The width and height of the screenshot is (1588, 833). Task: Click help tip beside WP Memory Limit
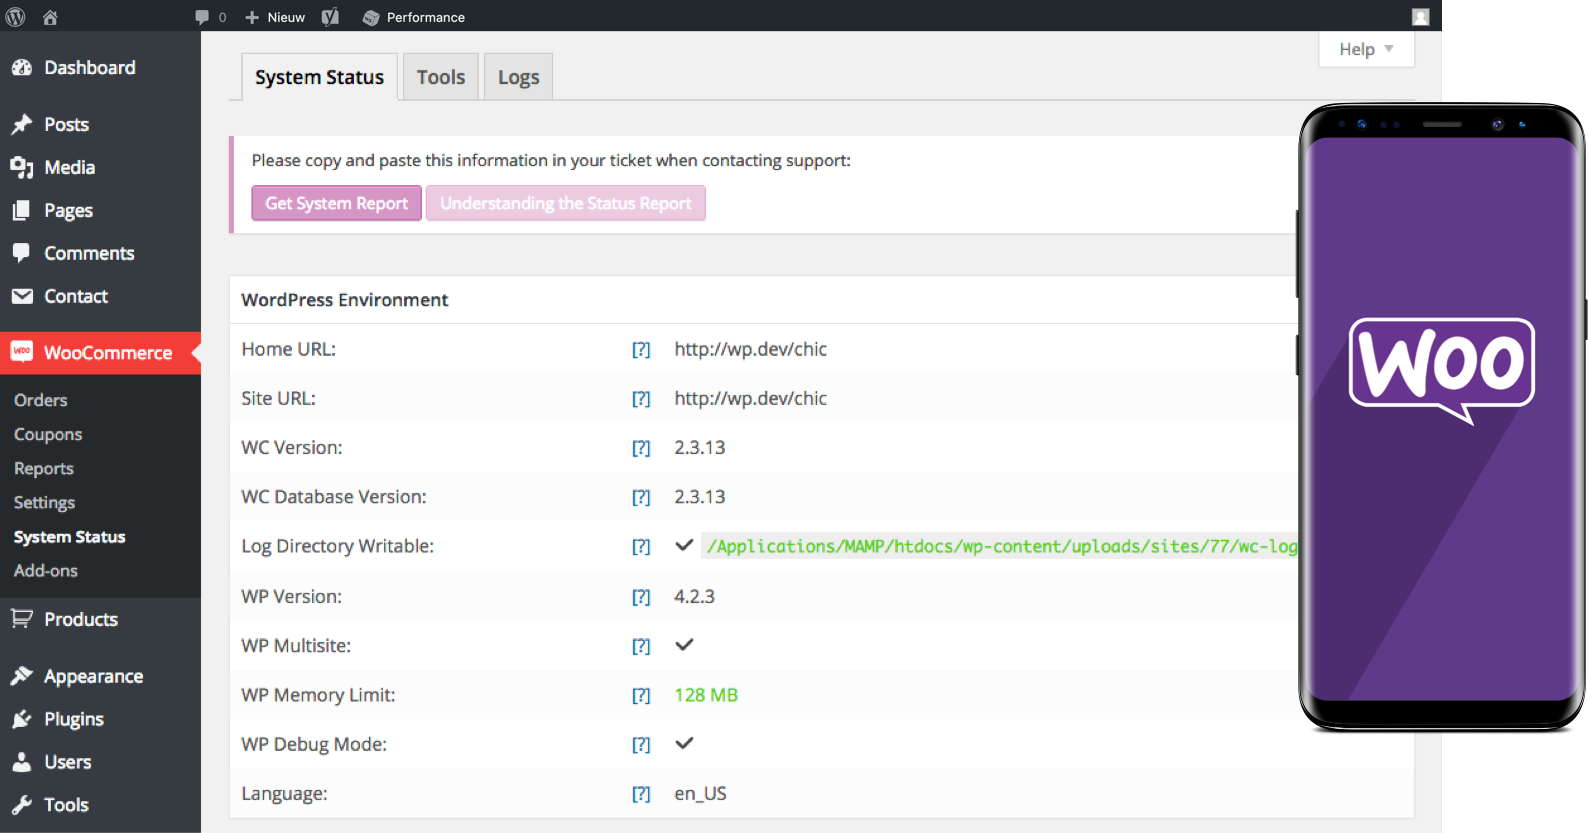coord(641,695)
